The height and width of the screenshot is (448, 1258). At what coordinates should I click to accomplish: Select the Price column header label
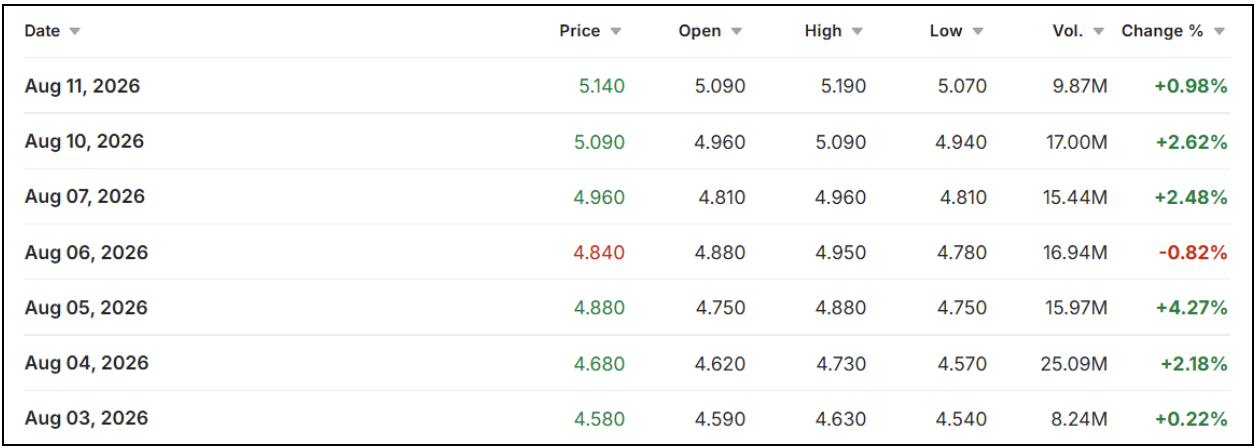point(580,31)
